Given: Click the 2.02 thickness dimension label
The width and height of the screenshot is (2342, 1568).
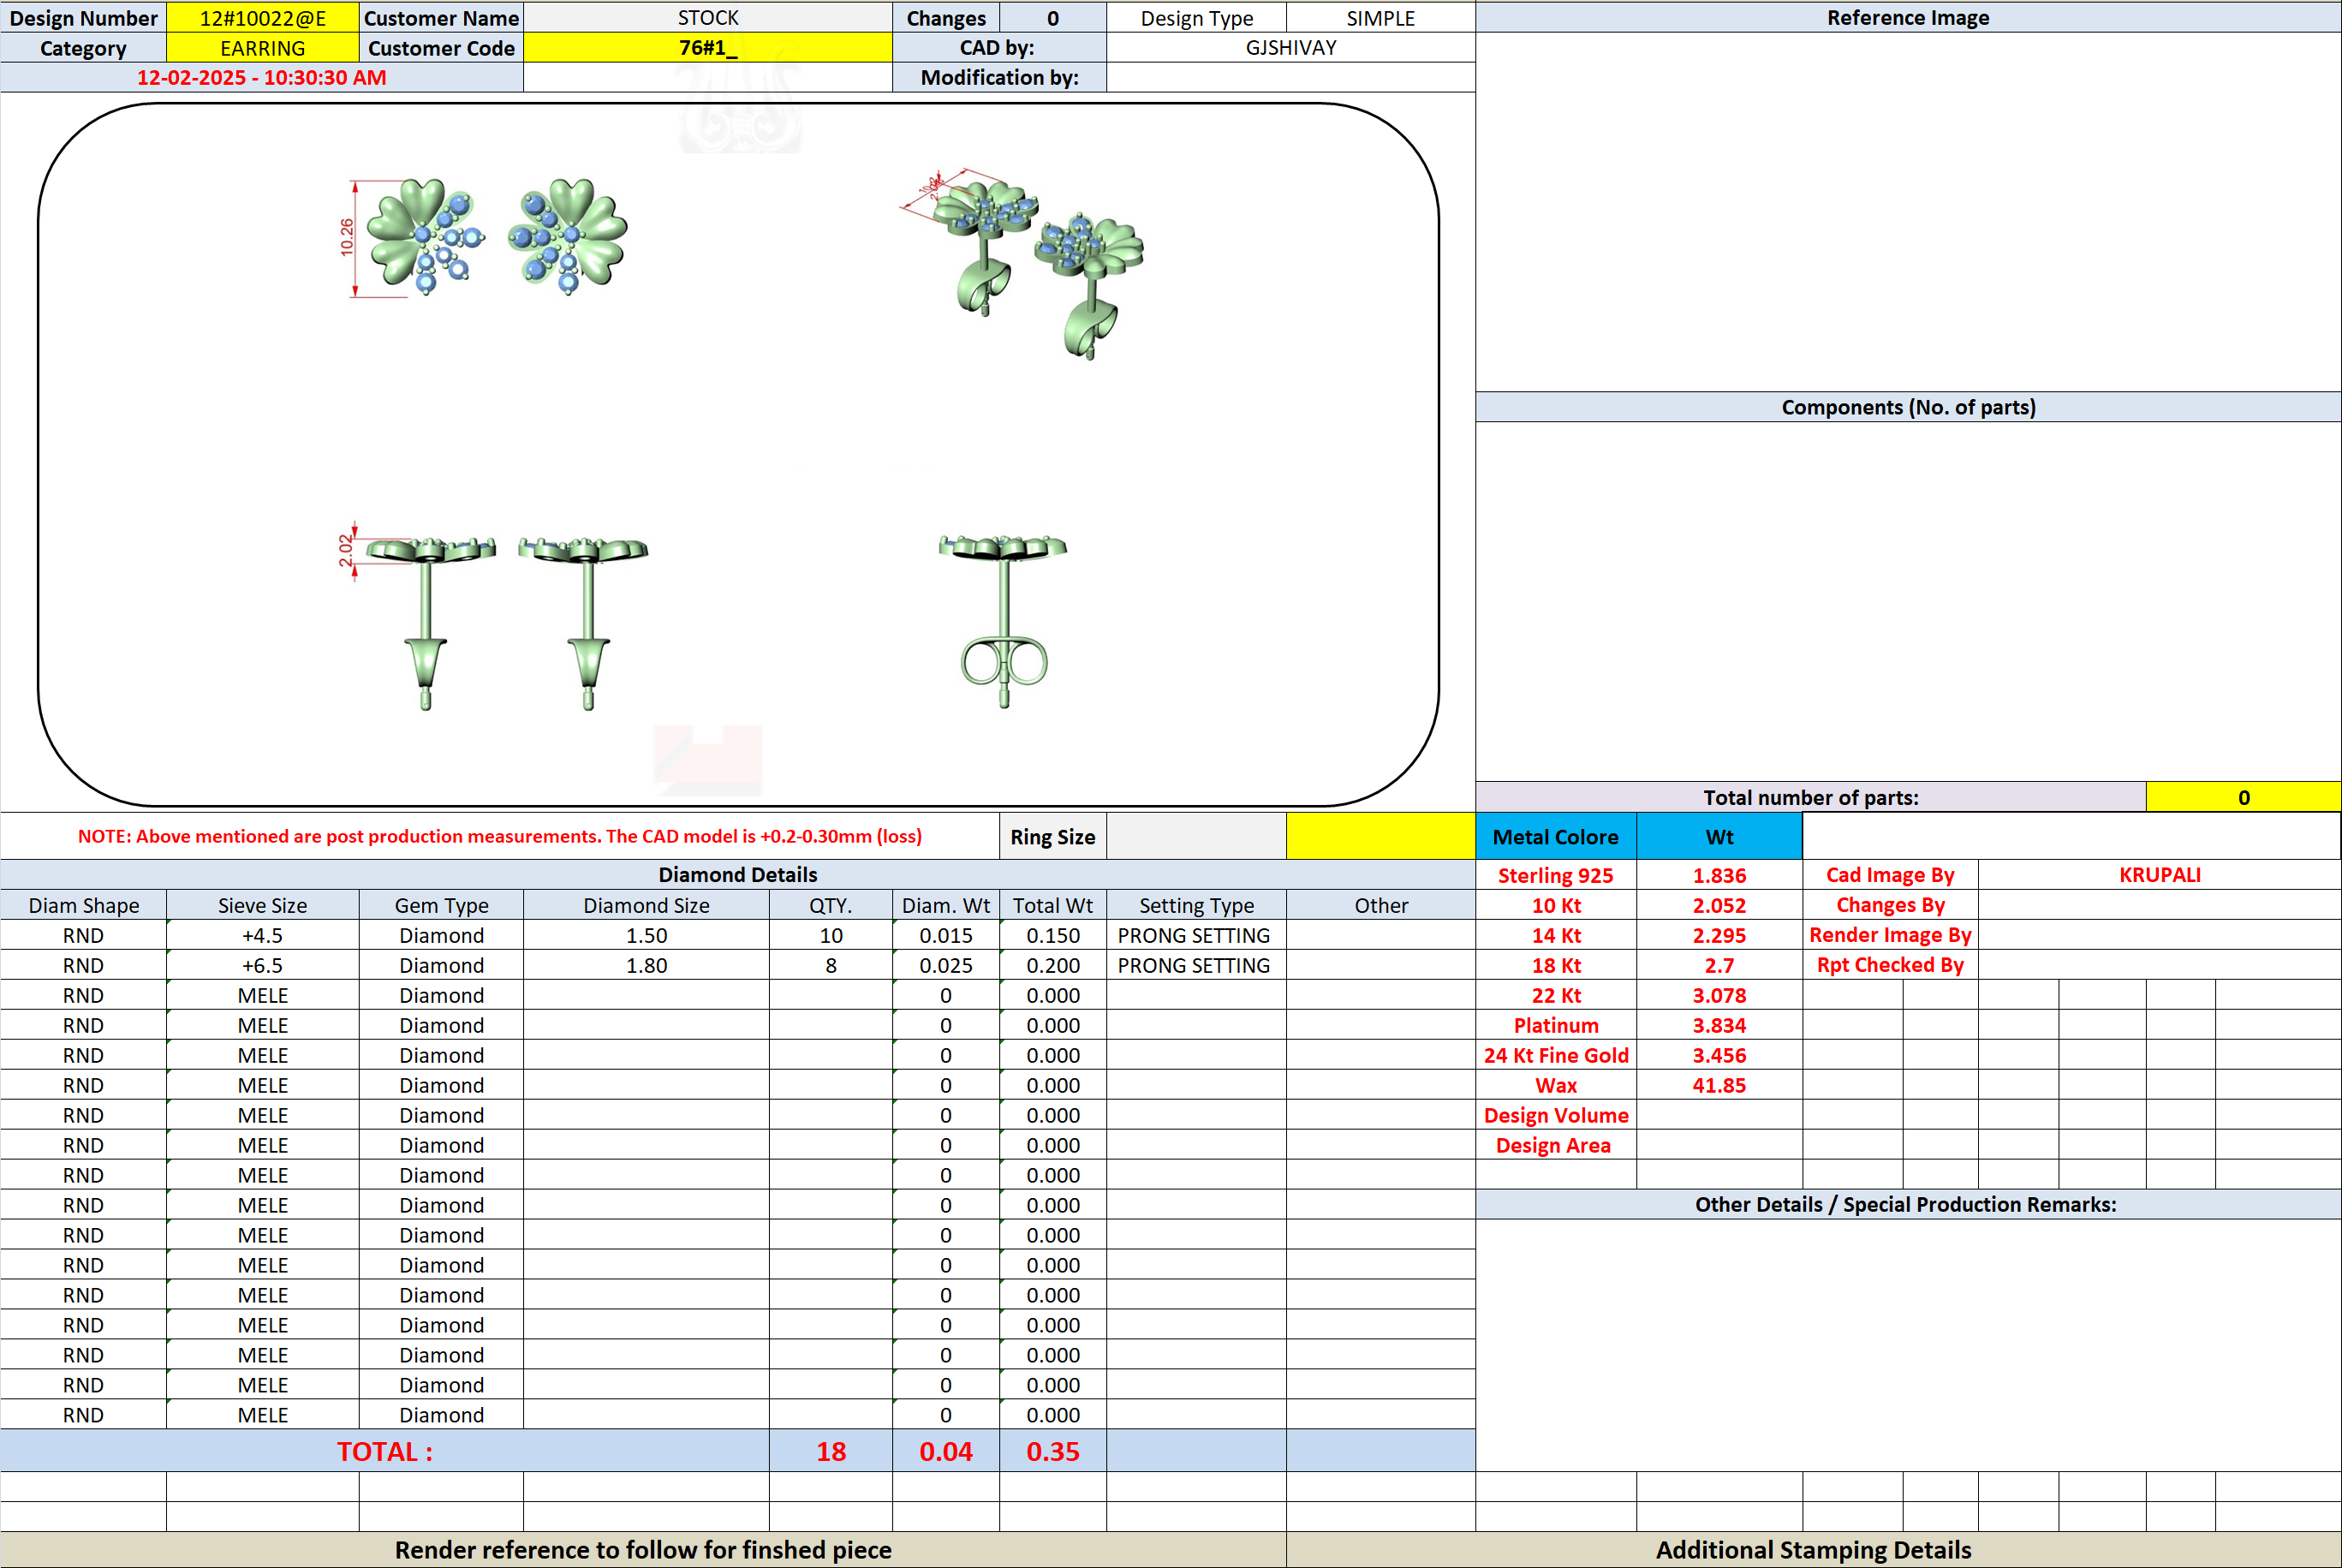Looking at the screenshot, I should [x=346, y=550].
